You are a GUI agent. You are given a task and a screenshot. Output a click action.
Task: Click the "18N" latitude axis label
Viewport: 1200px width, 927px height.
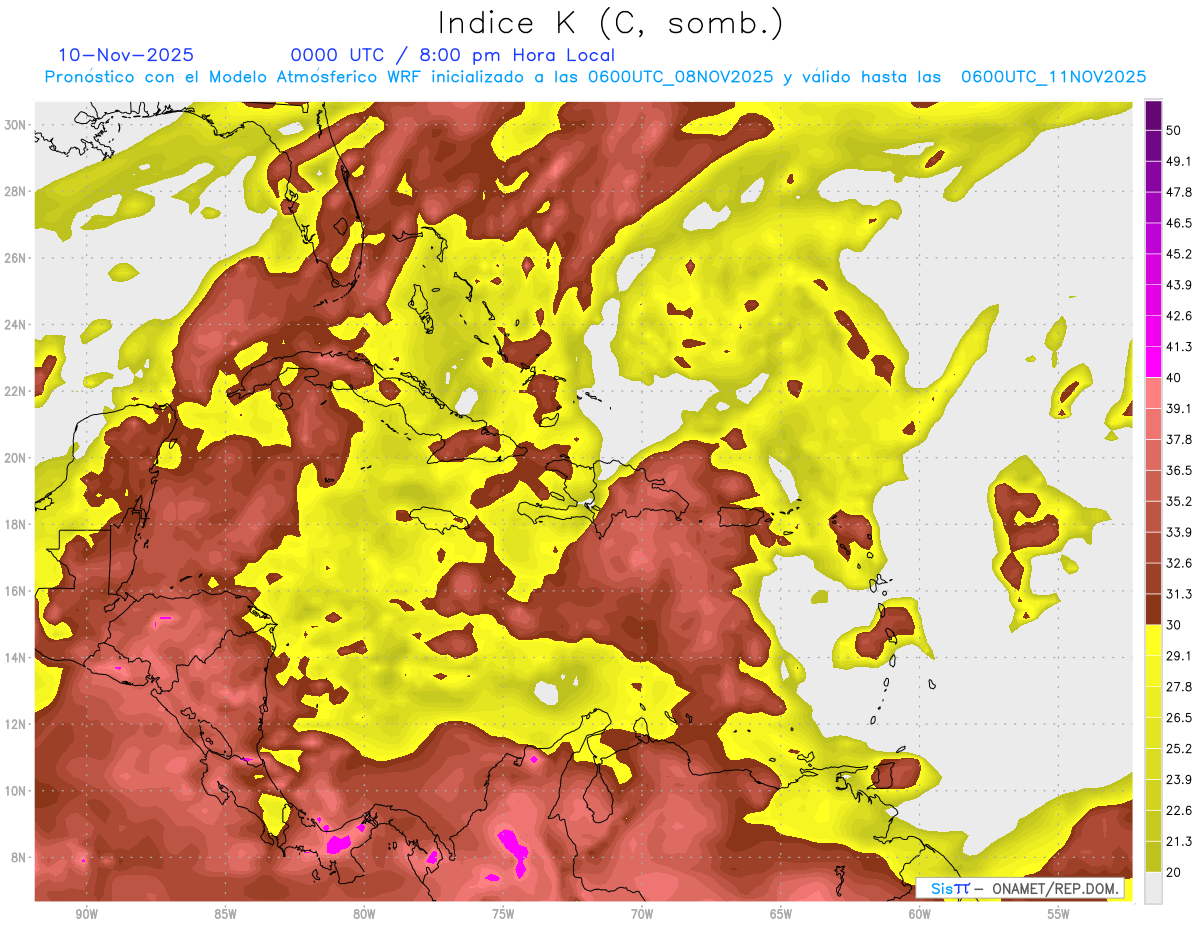[15, 525]
